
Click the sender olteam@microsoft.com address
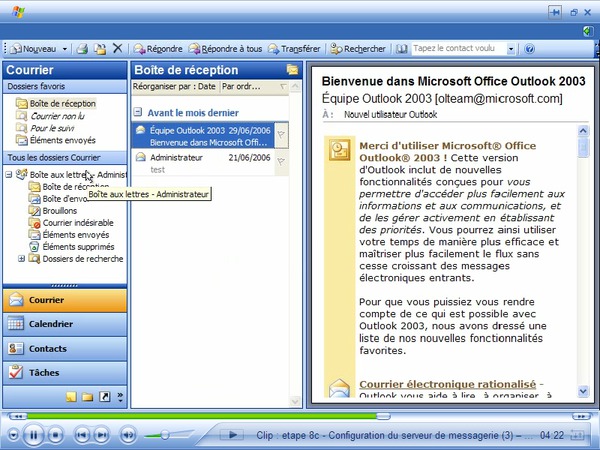pos(499,99)
